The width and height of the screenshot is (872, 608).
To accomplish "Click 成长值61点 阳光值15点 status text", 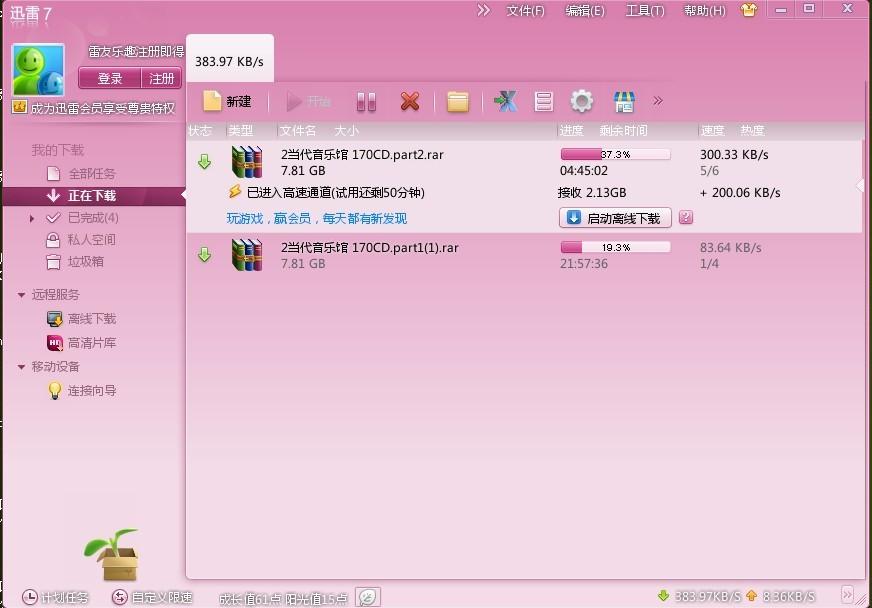I will (283, 599).
